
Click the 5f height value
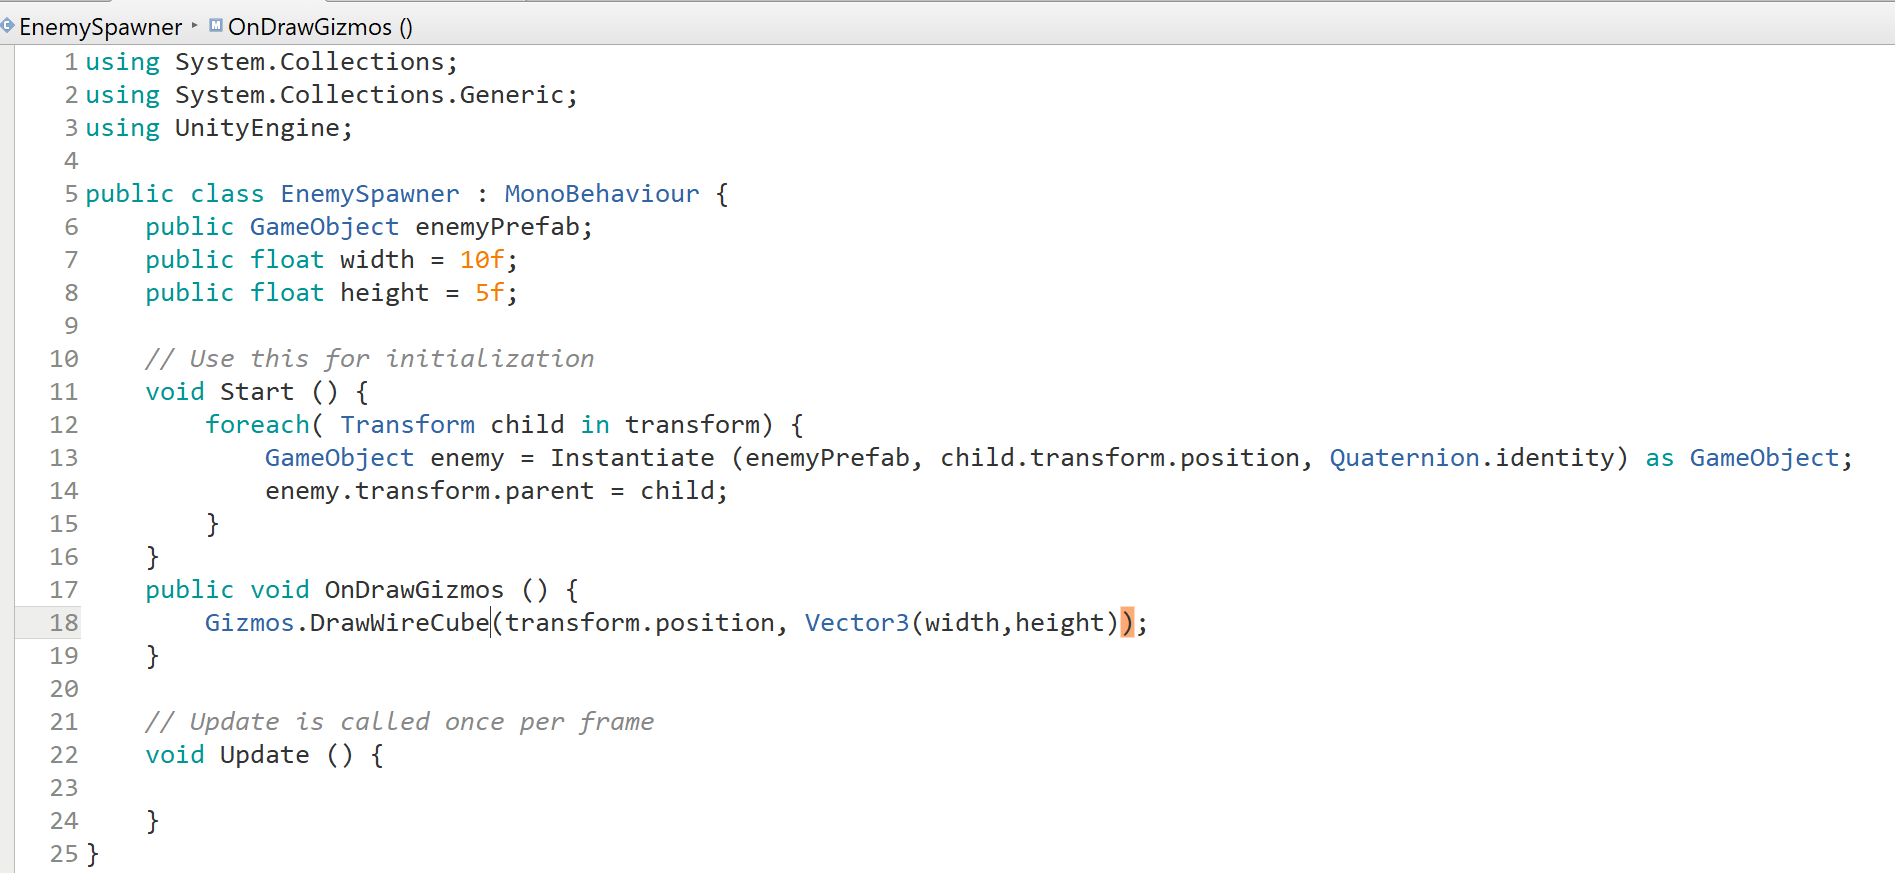pyautogui.click(x=490, y=293)
